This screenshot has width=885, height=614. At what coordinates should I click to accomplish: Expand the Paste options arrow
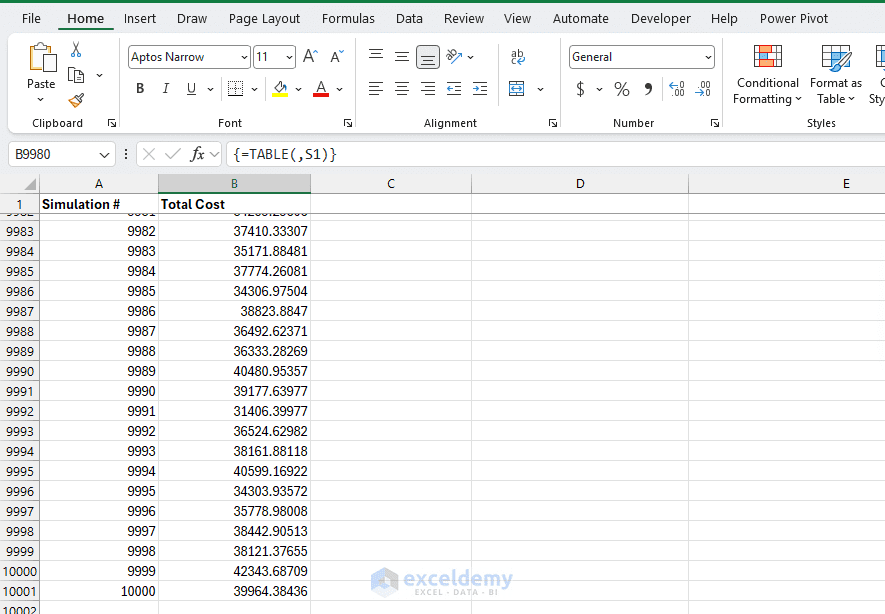tap(41, 100)
